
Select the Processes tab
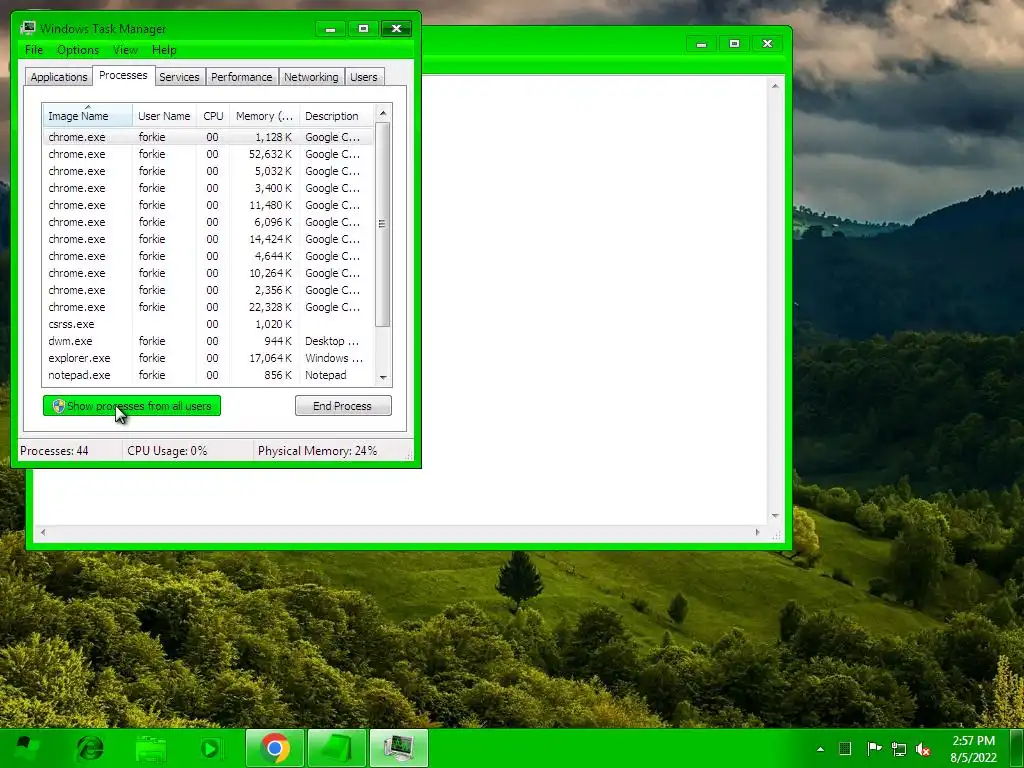click(x=123, y=75)
